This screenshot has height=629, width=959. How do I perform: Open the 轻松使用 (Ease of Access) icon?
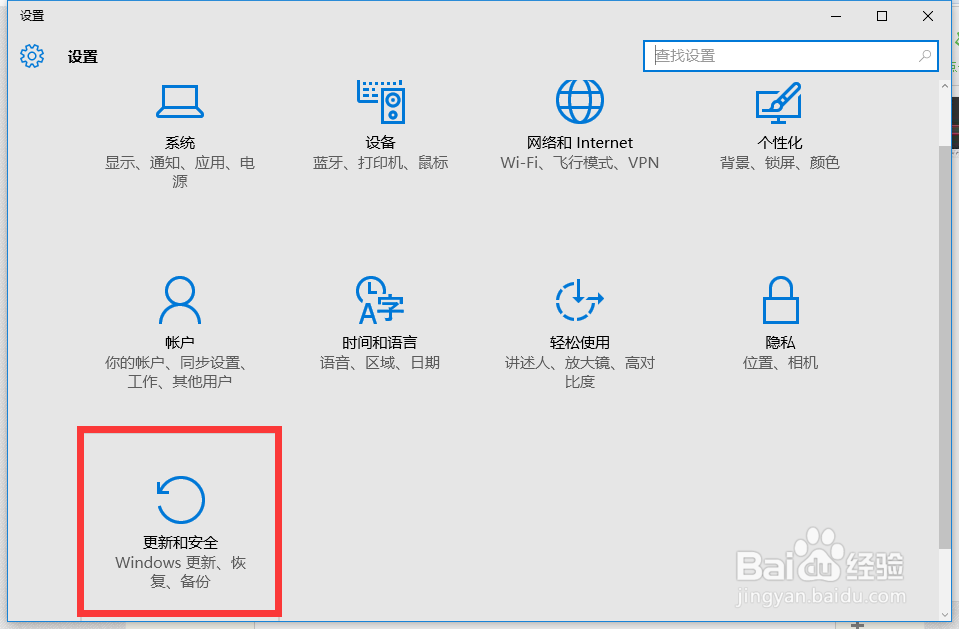coord(579,298)
